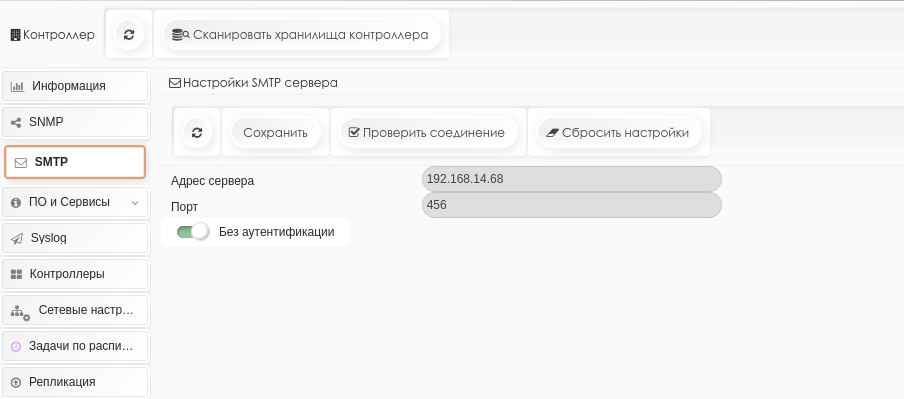Click Сканировать хранилища контроллера button

click(x=302, y=35)
